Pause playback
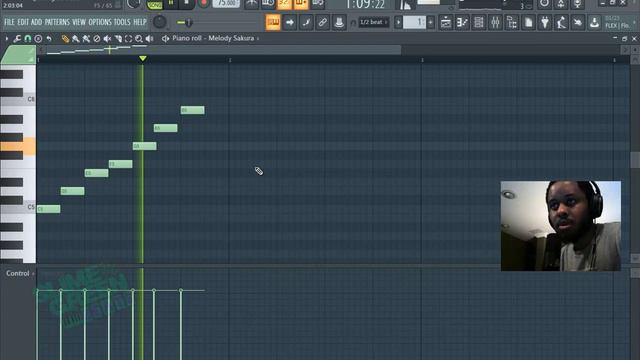This screenshot has width=640, height=360. tap(171, 4)
